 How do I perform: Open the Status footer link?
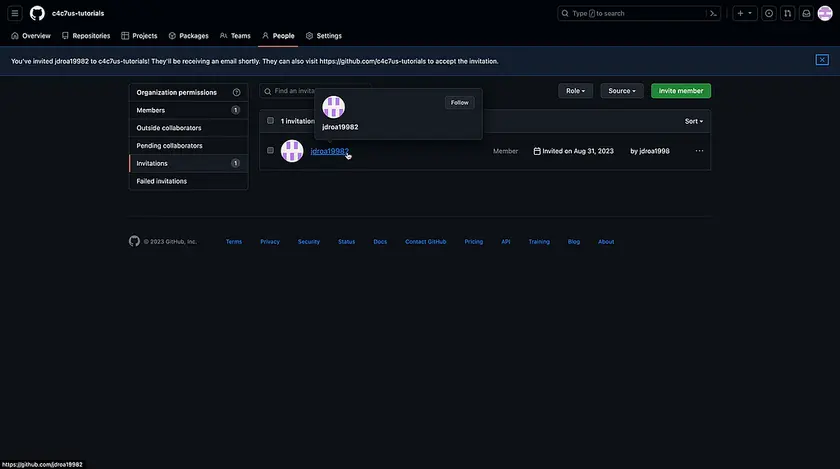[x=347, y=242]
